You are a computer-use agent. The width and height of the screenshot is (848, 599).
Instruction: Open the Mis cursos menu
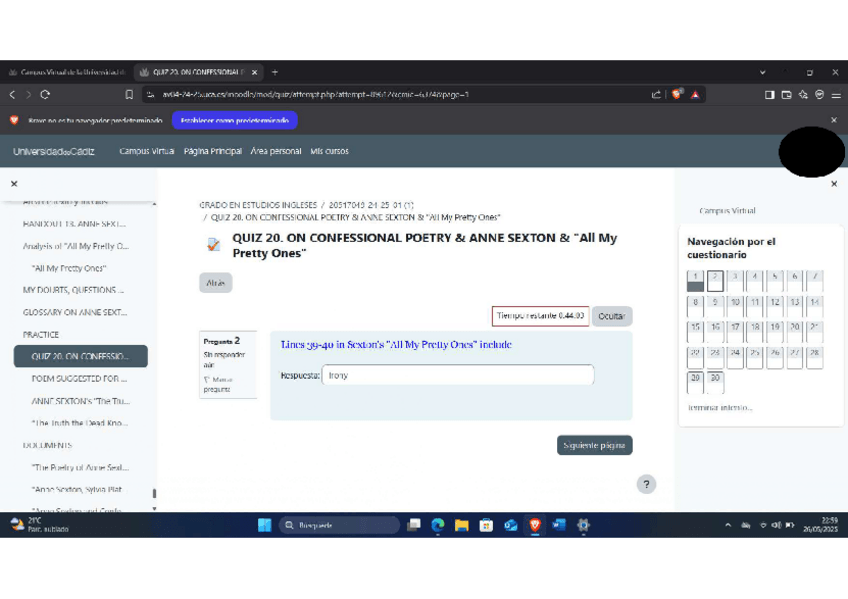(329, 151)
